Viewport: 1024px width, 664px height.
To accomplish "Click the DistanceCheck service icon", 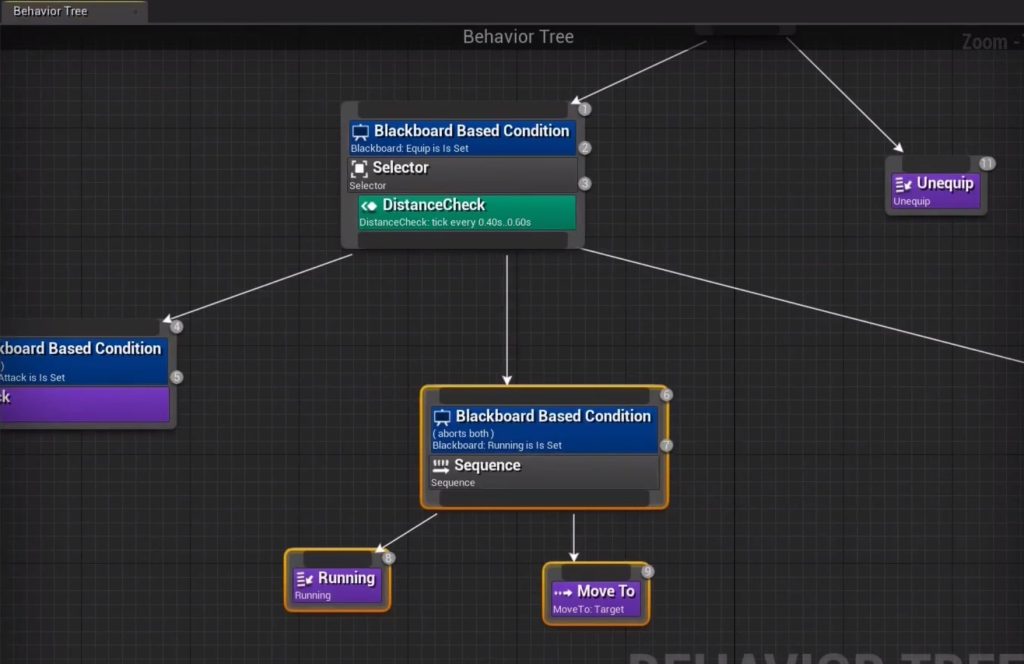I will point(369,206).
